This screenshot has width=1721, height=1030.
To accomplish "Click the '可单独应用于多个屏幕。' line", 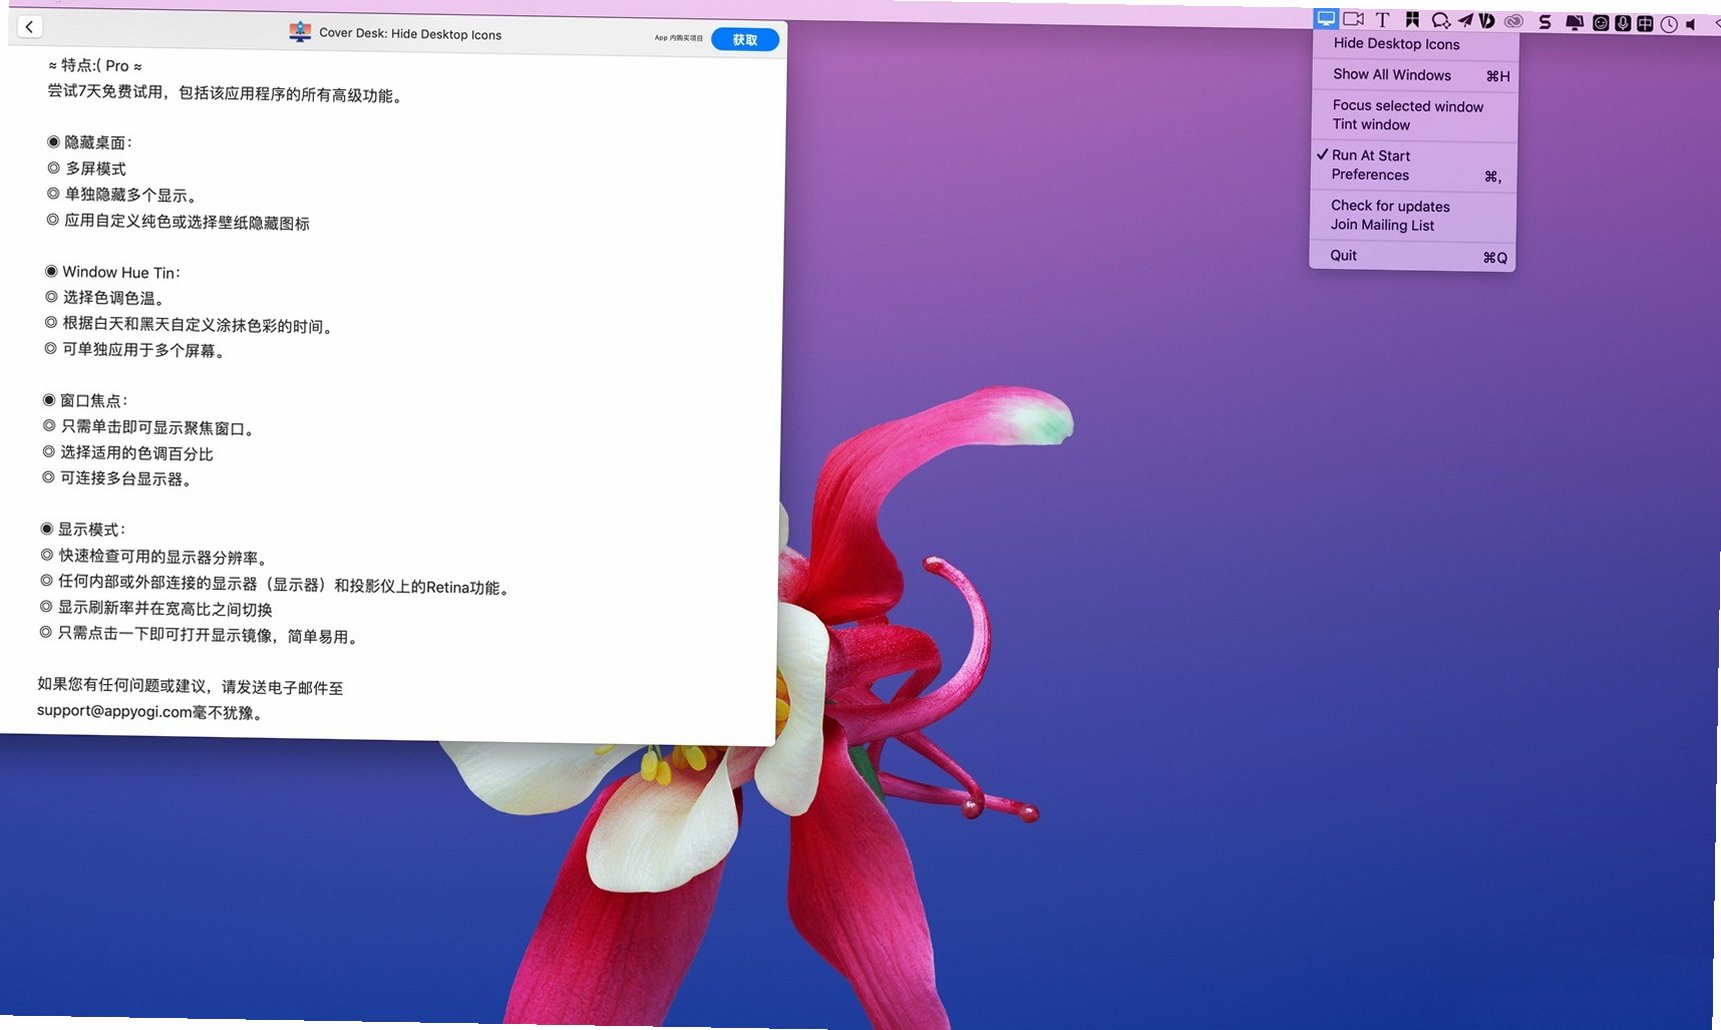I will pyautogui.click(x=135, y=350).
